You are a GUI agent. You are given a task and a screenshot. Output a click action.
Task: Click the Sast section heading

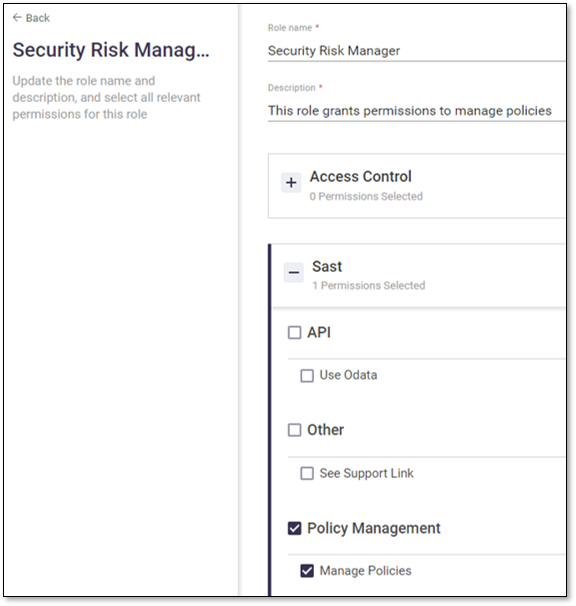[327, 267]
